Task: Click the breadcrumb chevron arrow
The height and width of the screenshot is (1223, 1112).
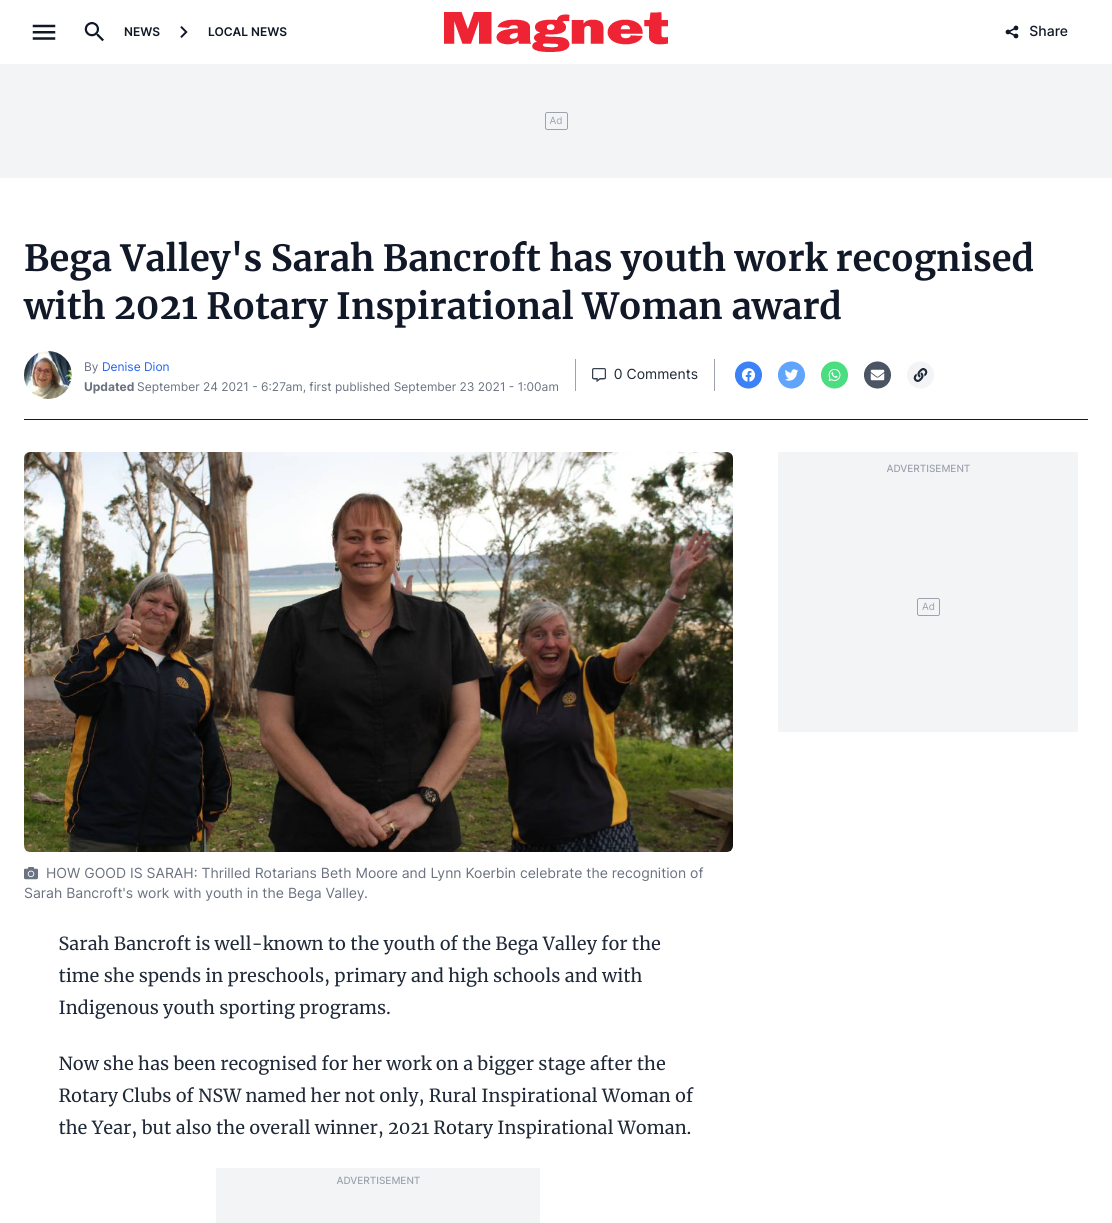Action: coord(184,32)
